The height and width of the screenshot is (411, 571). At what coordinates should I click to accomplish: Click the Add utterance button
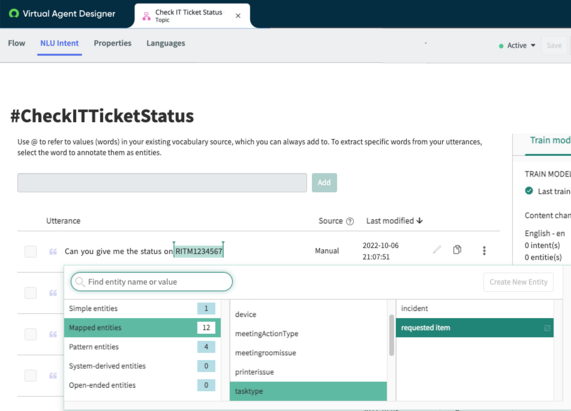coord(324,182)
